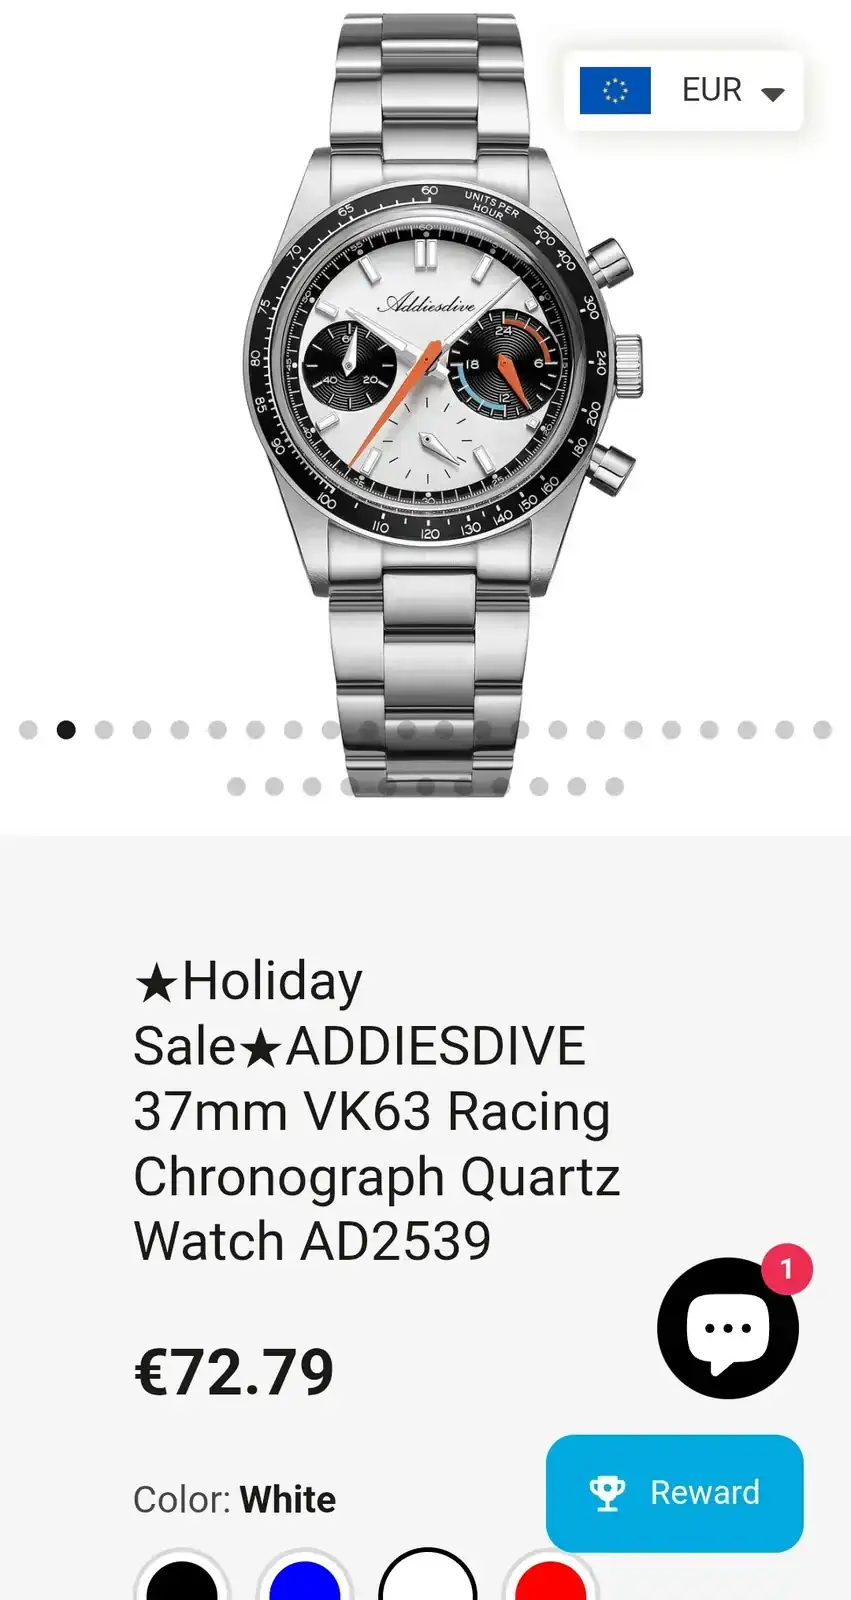This screenshot has height=1600, width=851.
Task: Click the currency dropdown arrow
Action: pos(772,94)
